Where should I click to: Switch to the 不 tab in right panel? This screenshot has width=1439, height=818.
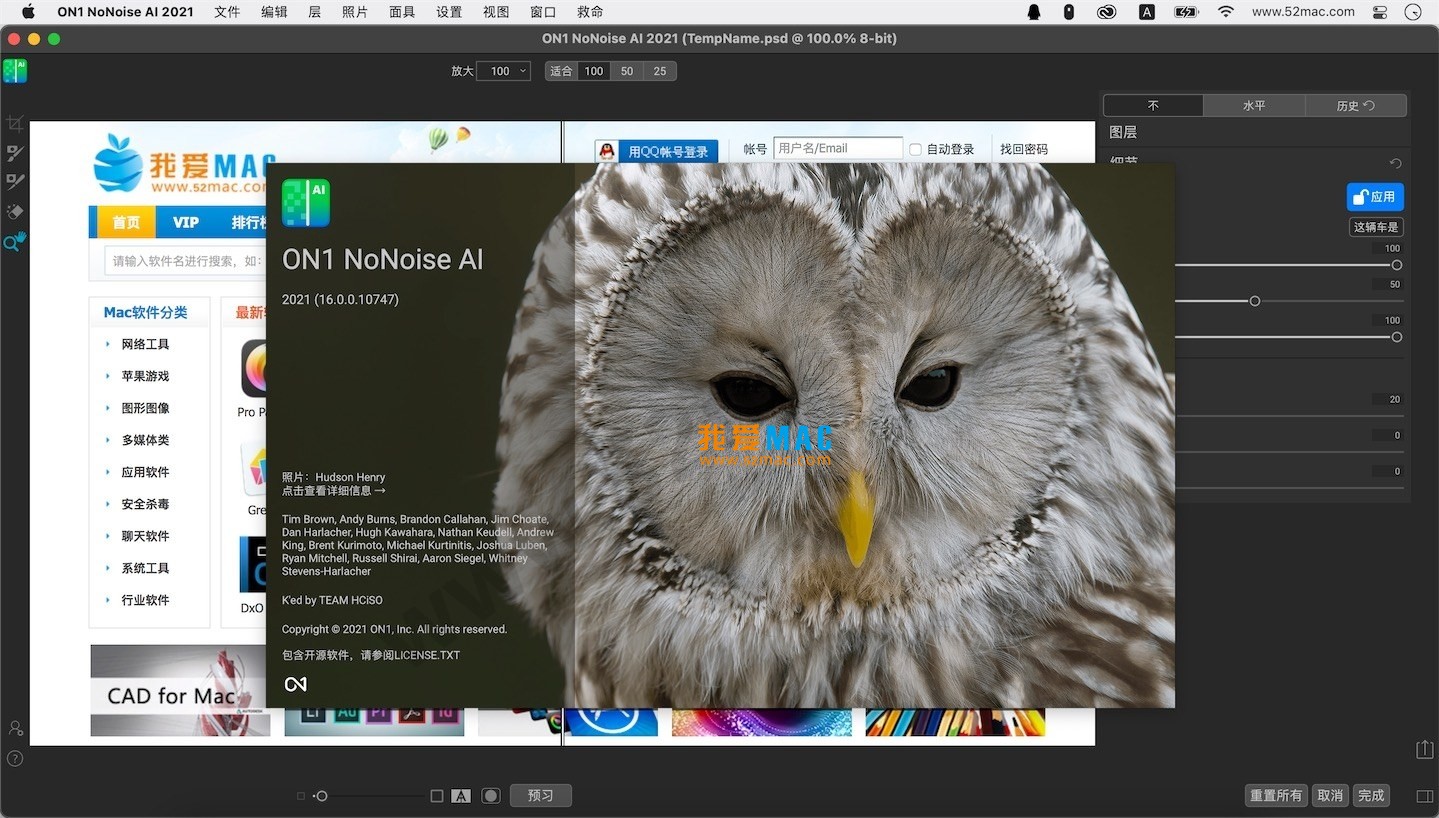tap(1153, 105)
